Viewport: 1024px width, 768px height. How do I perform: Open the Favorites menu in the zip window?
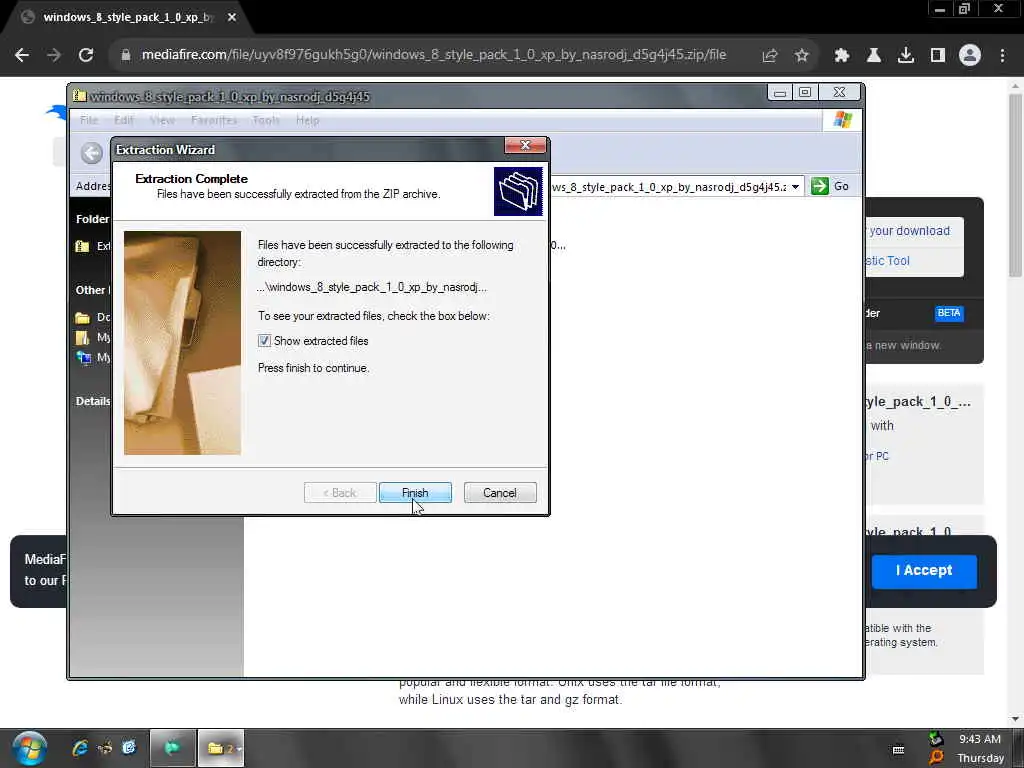(x=214, y=120)
